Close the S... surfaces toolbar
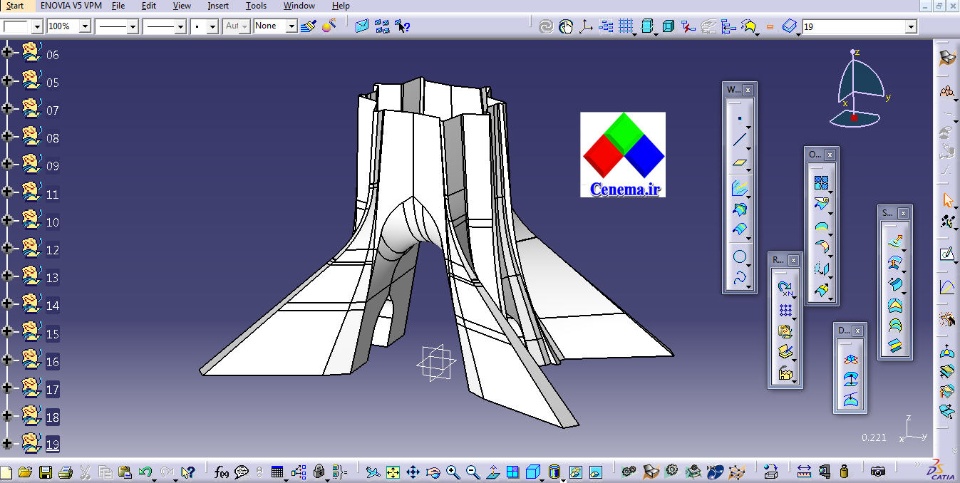The height and width of the screenshot is (483, 960). point(904,213)
